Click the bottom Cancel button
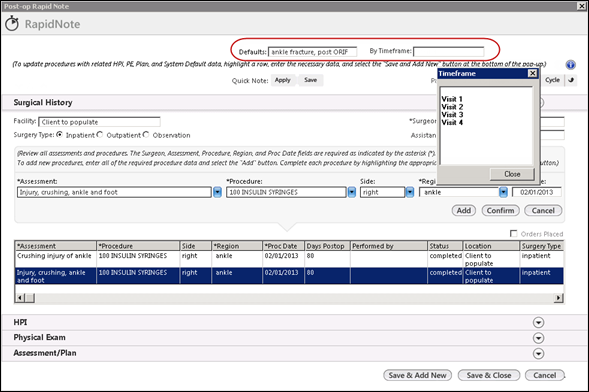The image size is (589, 392). [x=544, y=375]
